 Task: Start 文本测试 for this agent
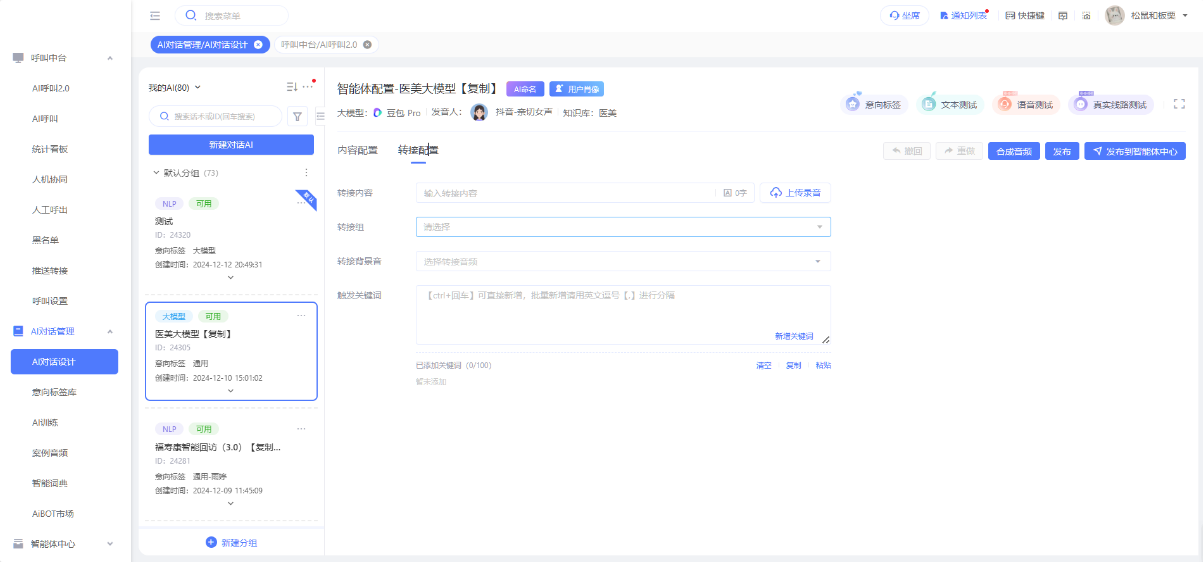(x=949, y=104)
